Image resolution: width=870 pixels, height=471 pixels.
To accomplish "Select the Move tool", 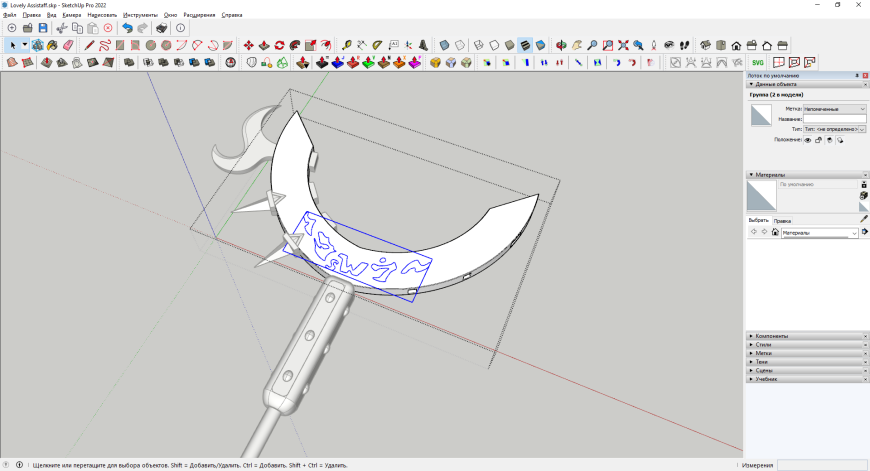I will 249,45.
